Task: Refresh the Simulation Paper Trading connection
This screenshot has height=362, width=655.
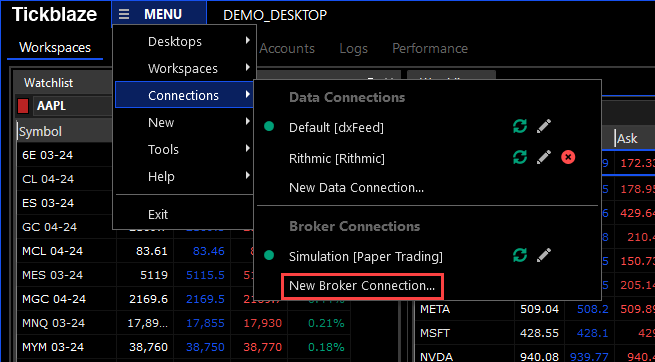Action: pos(520,255)
